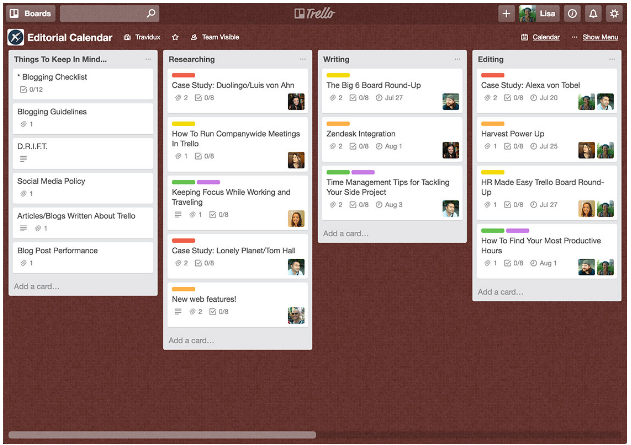The height and width of the screenshot is (445, 631).
Task: Click checklist badge on Big 6 Board Round-Up card
Action: pos(359,97)
